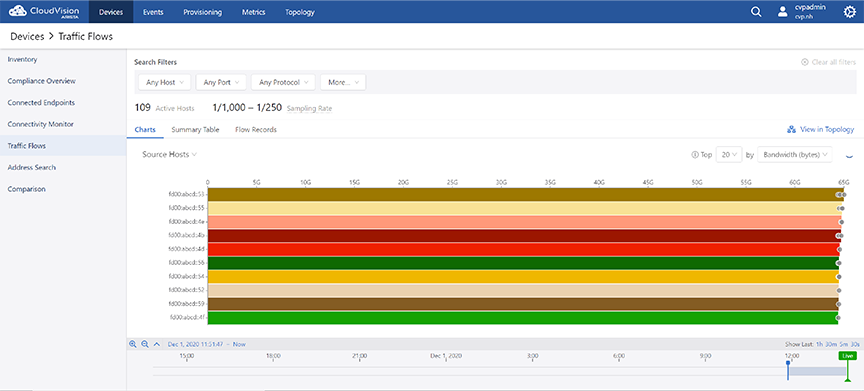
Task: Open the Any Protocol filter dropdown
Action: 283,83
